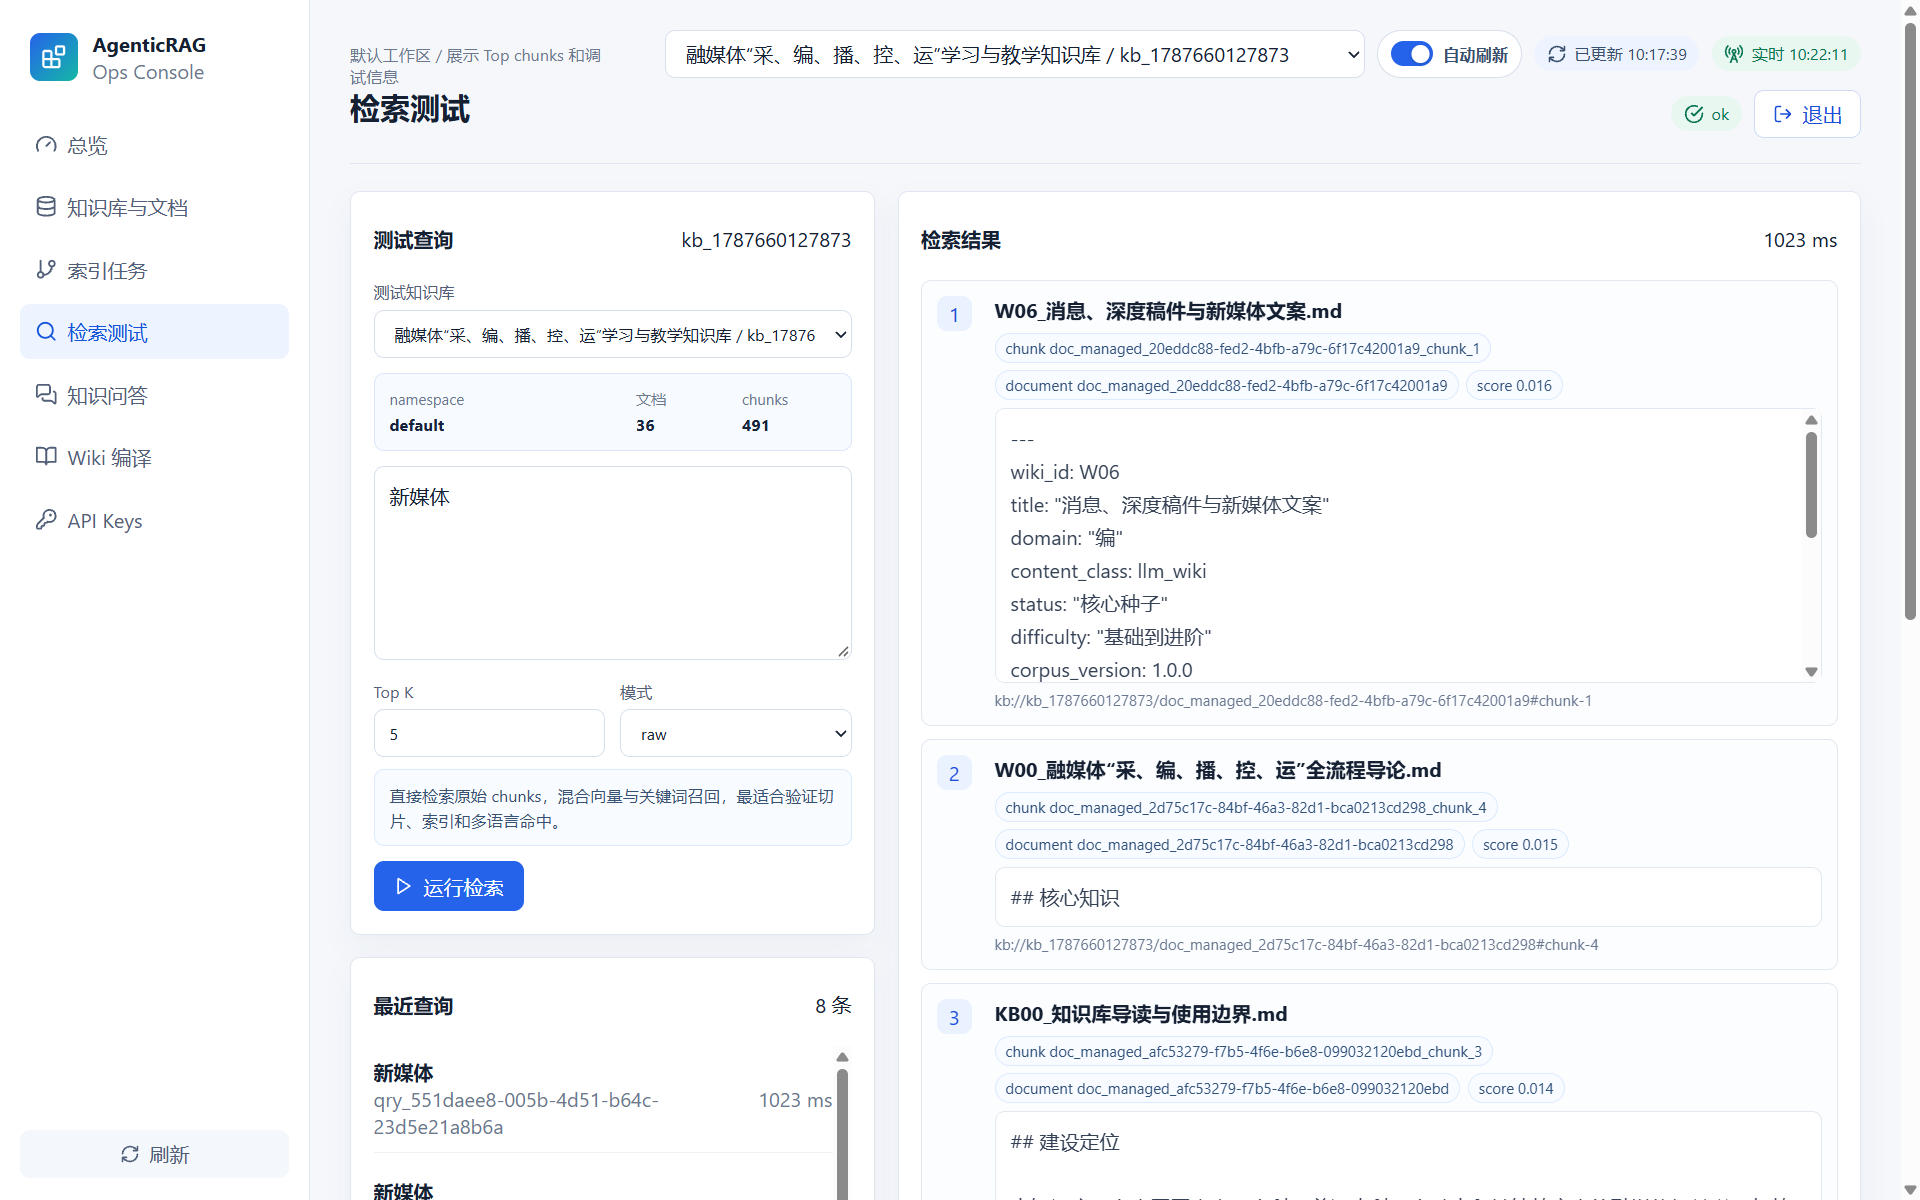Click the 1023 ms latency in 检索结果 header
The image size is (1920, 1200).
1800,240
